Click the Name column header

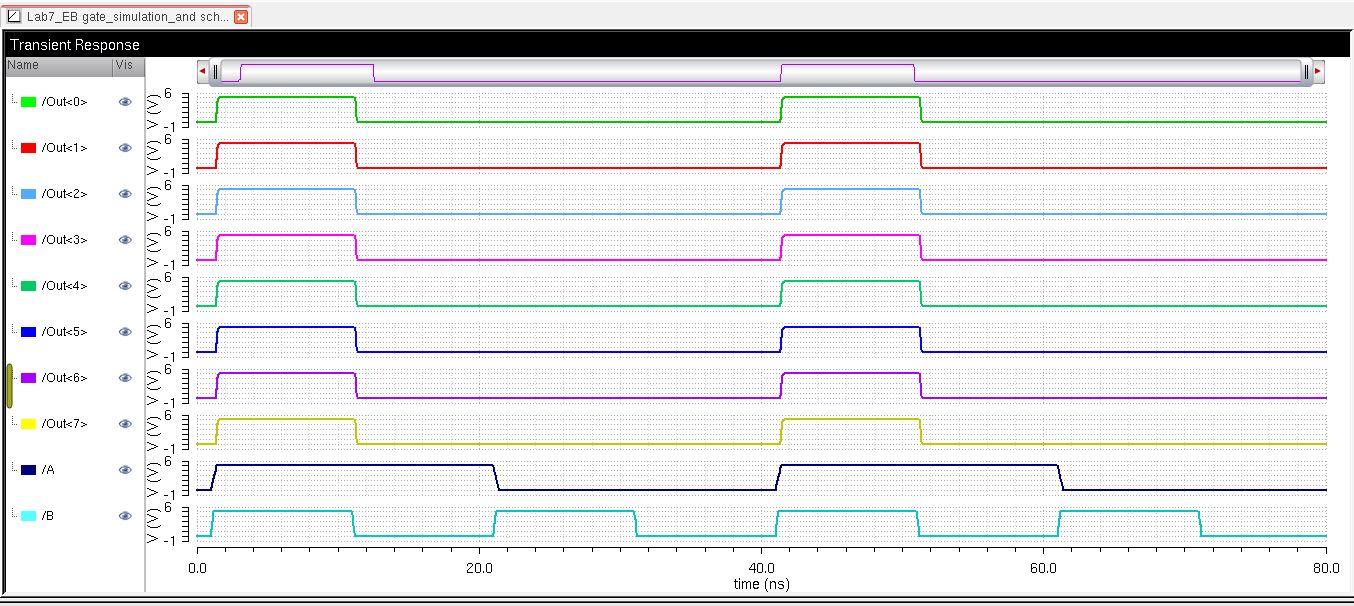pyautogui.click(x=58, y=65)
